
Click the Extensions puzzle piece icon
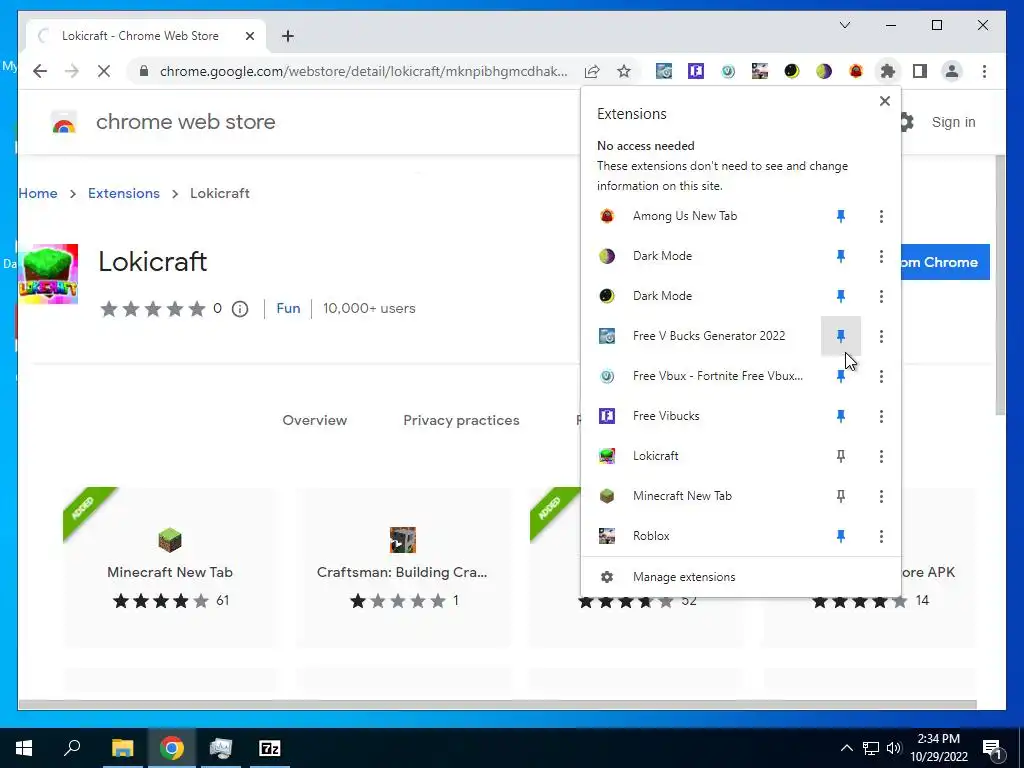point(888,71)
